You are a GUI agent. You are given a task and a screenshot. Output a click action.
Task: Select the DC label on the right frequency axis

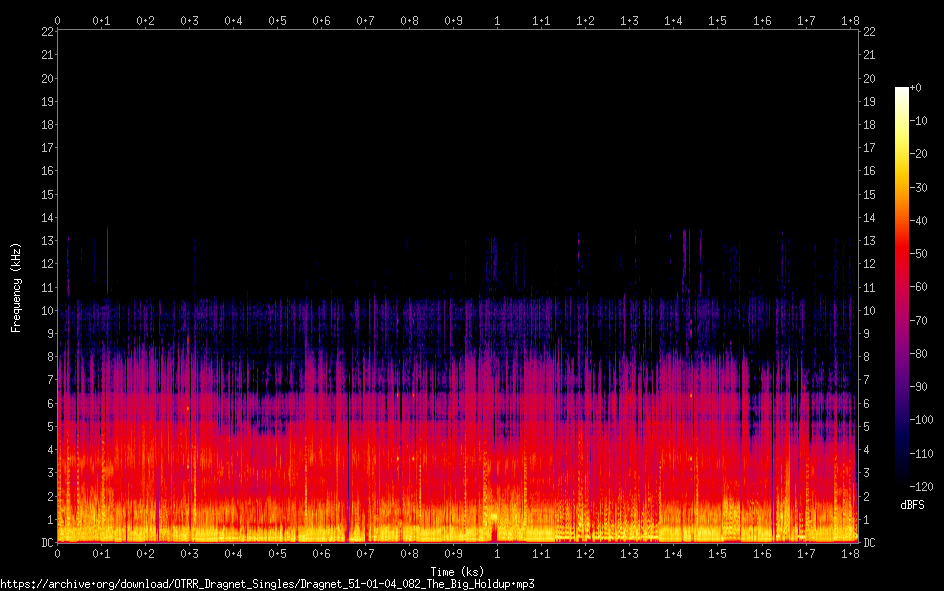(869, 543)
